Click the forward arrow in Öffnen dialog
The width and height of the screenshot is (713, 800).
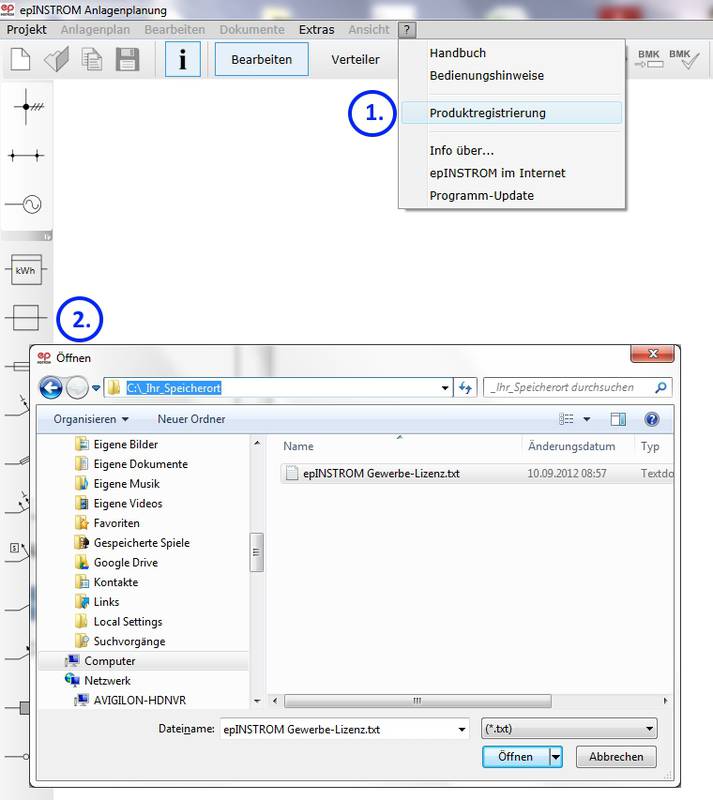coord(78,388)
